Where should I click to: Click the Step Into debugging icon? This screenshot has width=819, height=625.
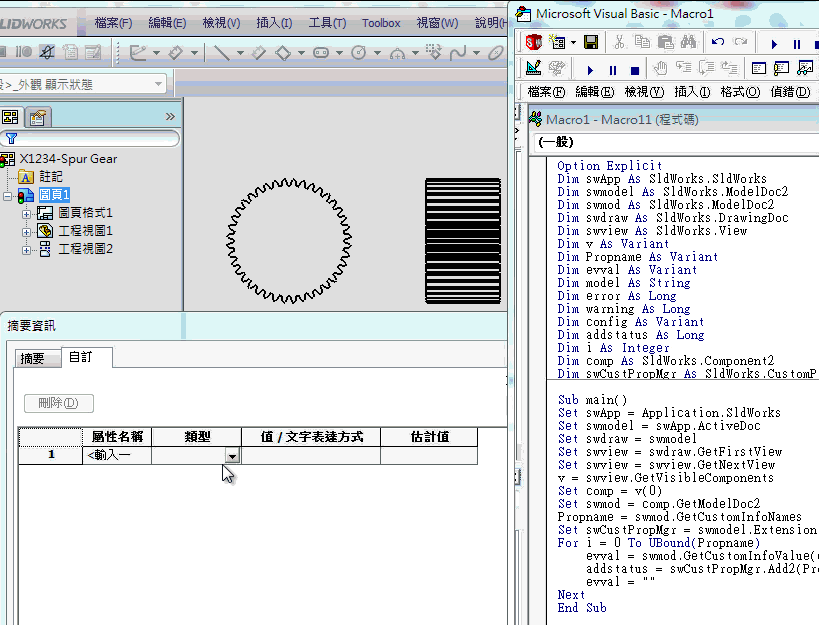point(682,67)
